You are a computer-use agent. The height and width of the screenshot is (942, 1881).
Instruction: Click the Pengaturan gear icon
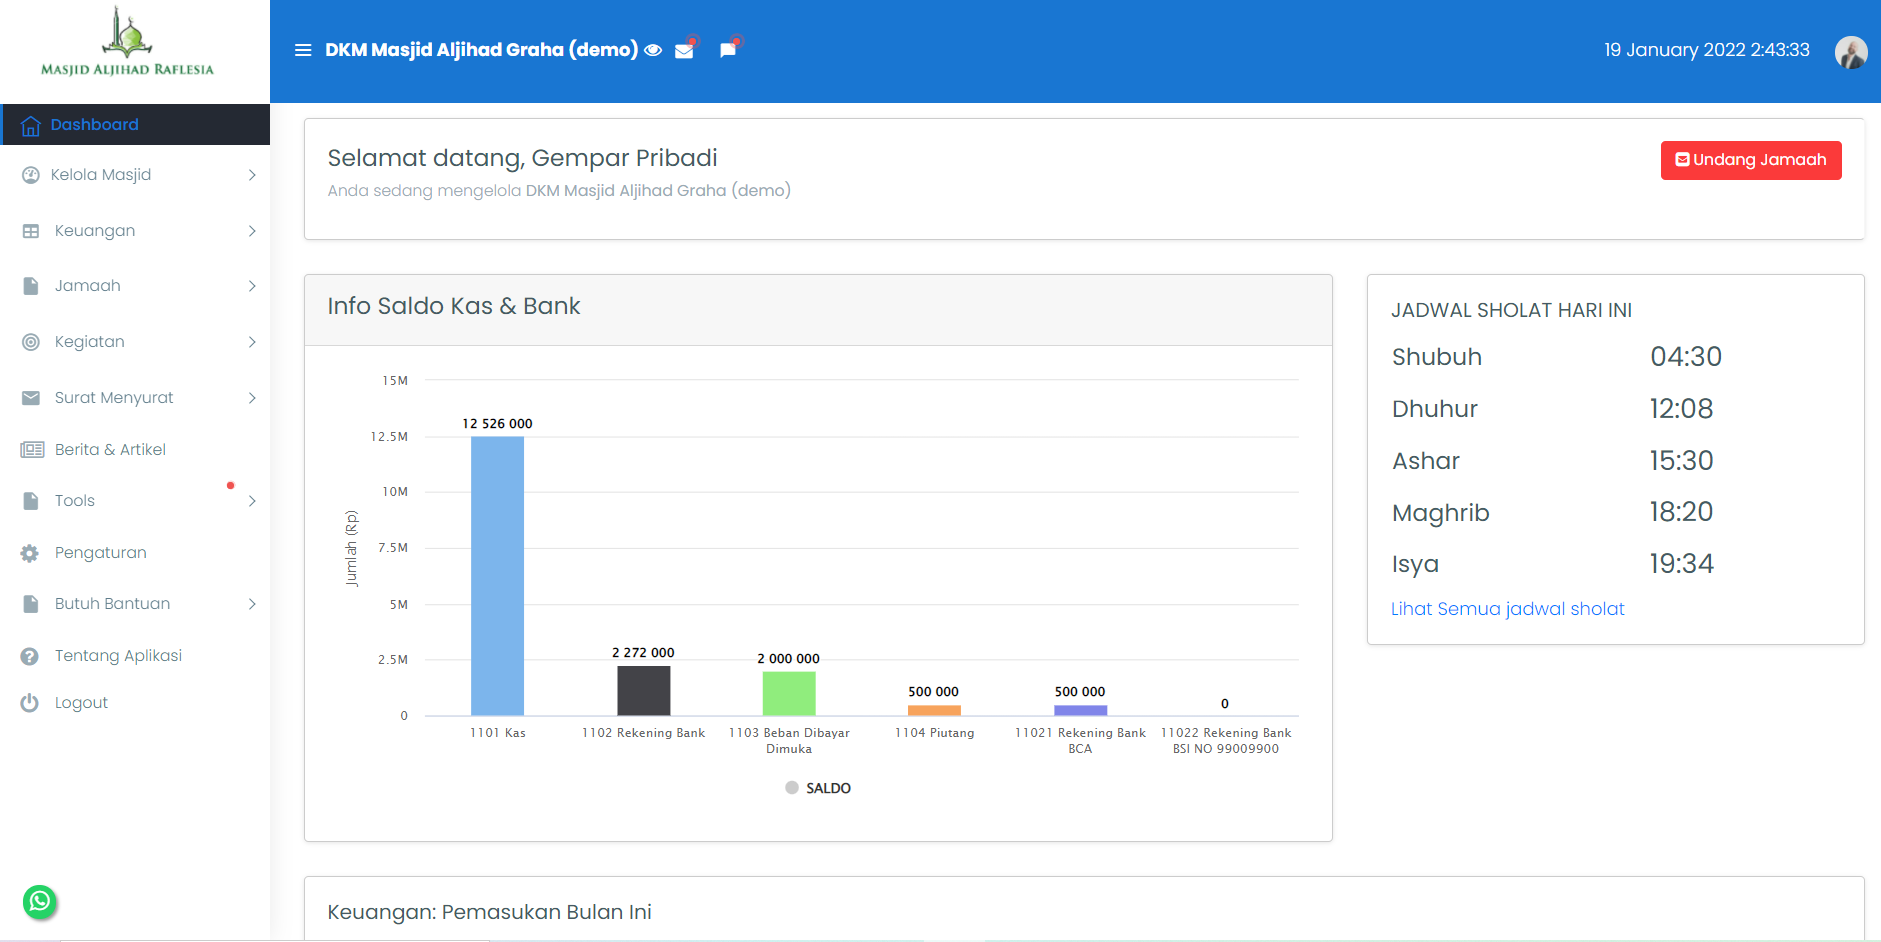click(x=30, y=553)
